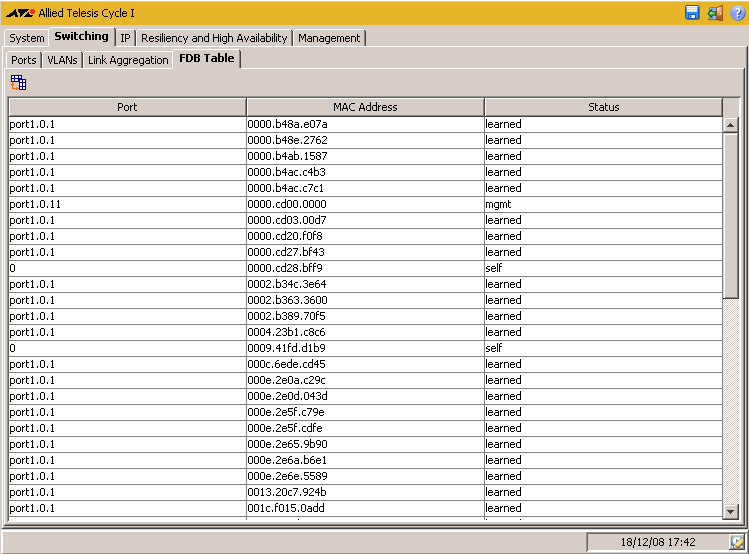Switch to Link Aggregation sub-tab
Image resolution: width=749 pixels, height=554 pixels.
pyautogui.click(x=128, y=60)
